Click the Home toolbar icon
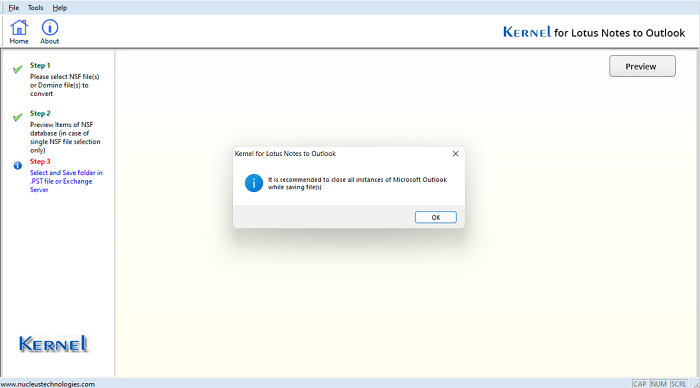 click(x=19, y=32)
